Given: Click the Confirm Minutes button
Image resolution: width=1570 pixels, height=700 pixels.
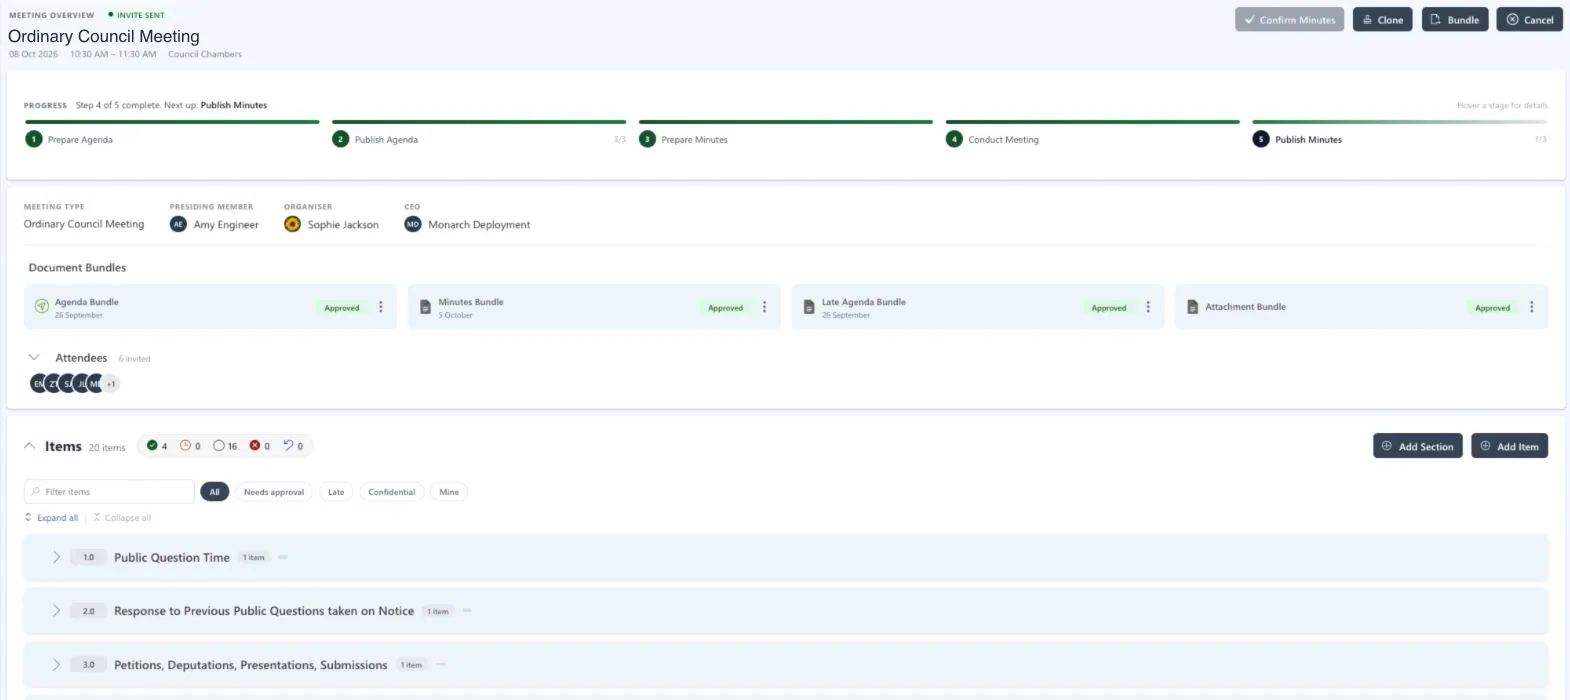Looking at the screenshot, I should (1290, 20).
